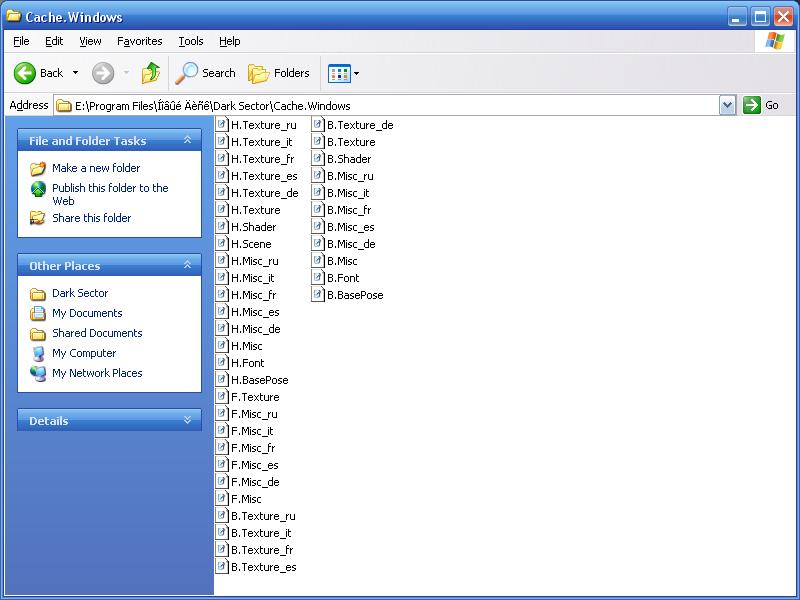The width and height of the screenshot is (800, 600).
Task: Select the B.Misc file icon
Action: click(317, 261)
